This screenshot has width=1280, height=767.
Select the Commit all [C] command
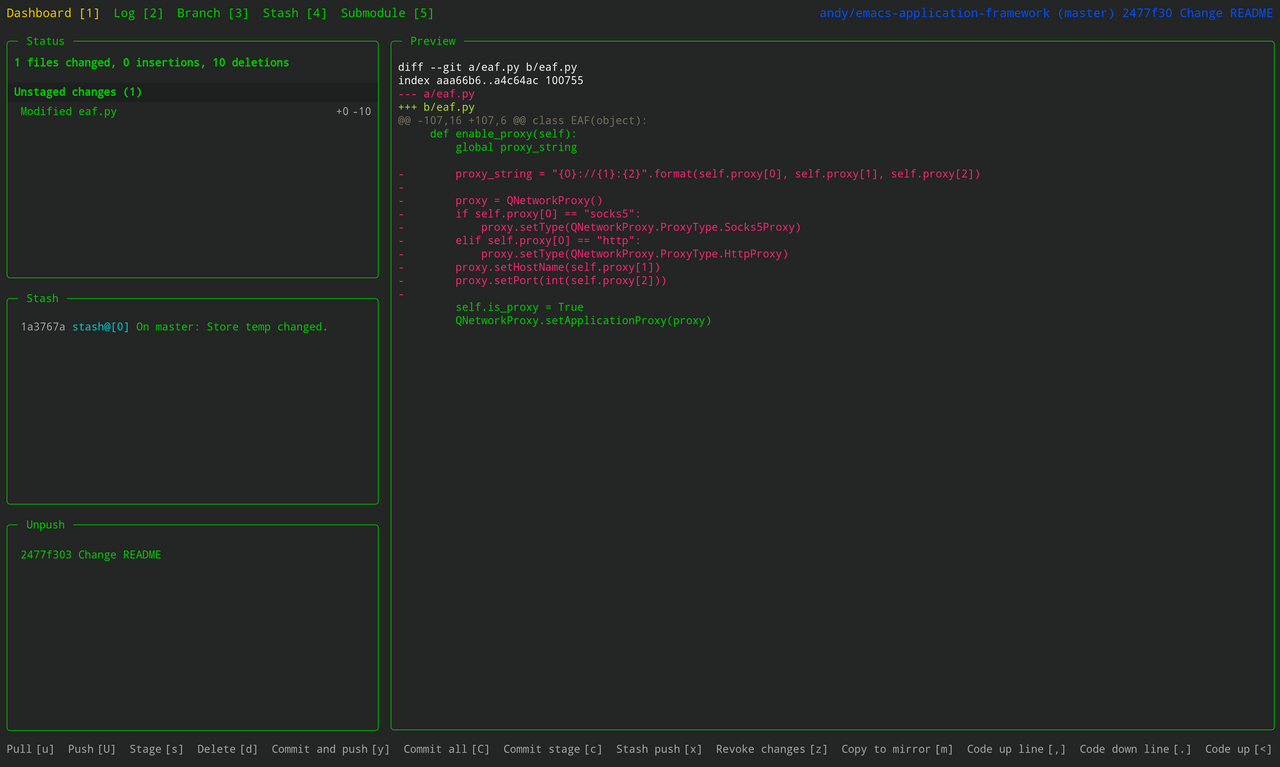pos(447,749)
